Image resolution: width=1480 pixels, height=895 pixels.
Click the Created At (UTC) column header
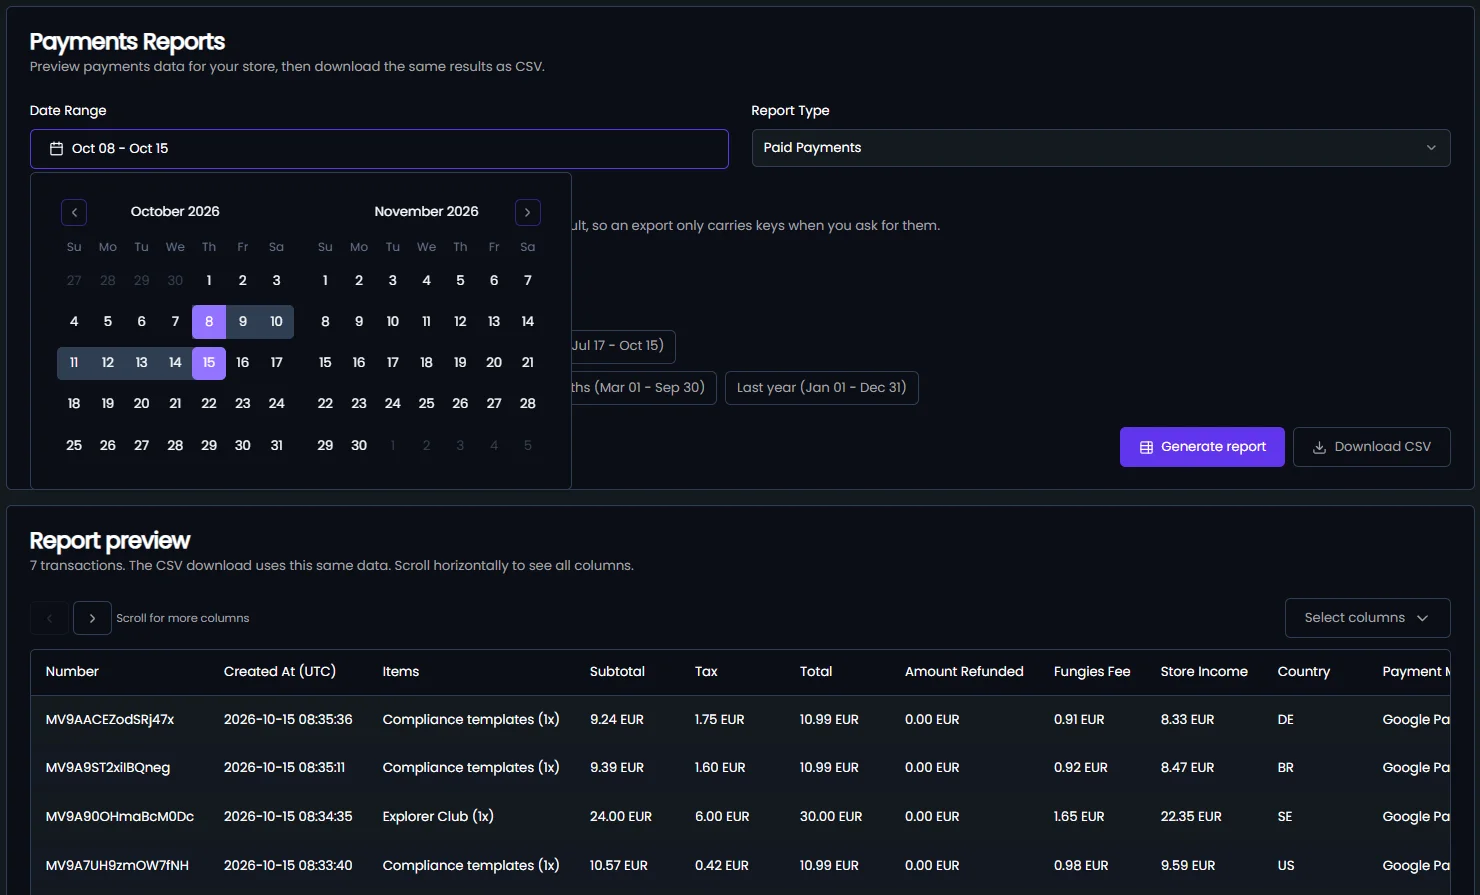tap(280, 672)
